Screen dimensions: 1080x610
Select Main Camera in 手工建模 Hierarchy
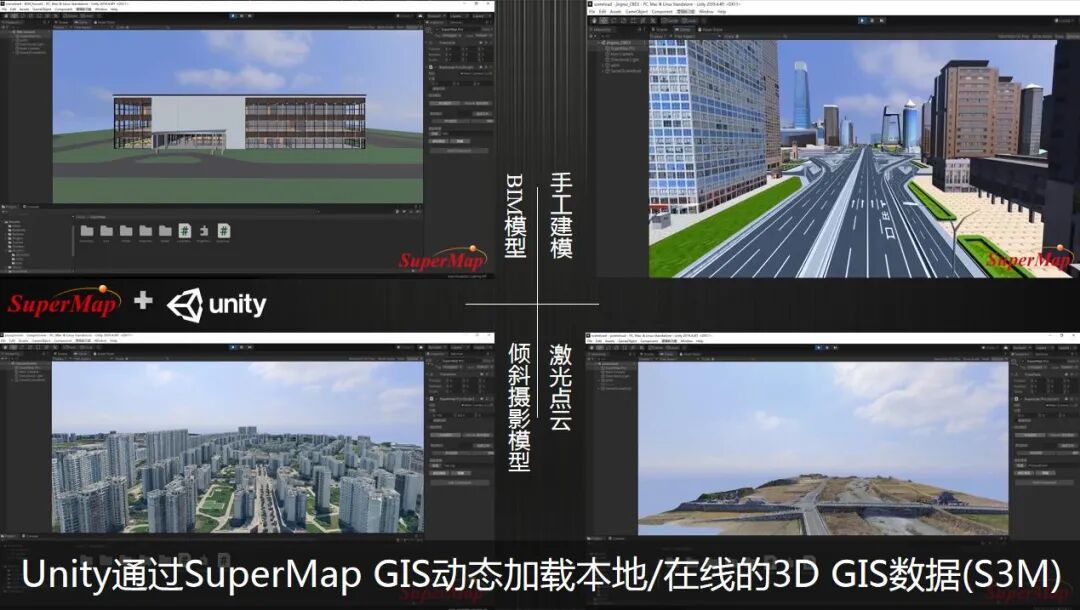coord(620,54)
